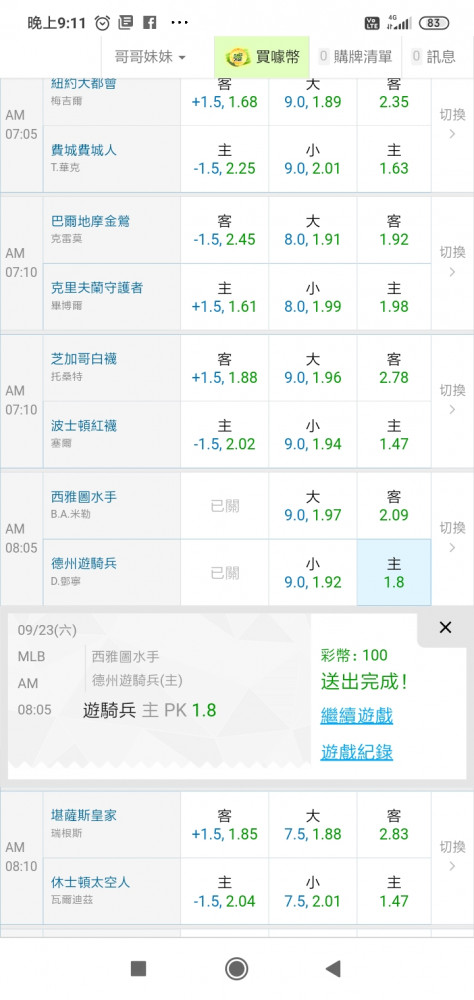The image size is (474, 1000).
Task: Expand 切換 for White Sox vs Red Sox
Action: click(452, 400)
